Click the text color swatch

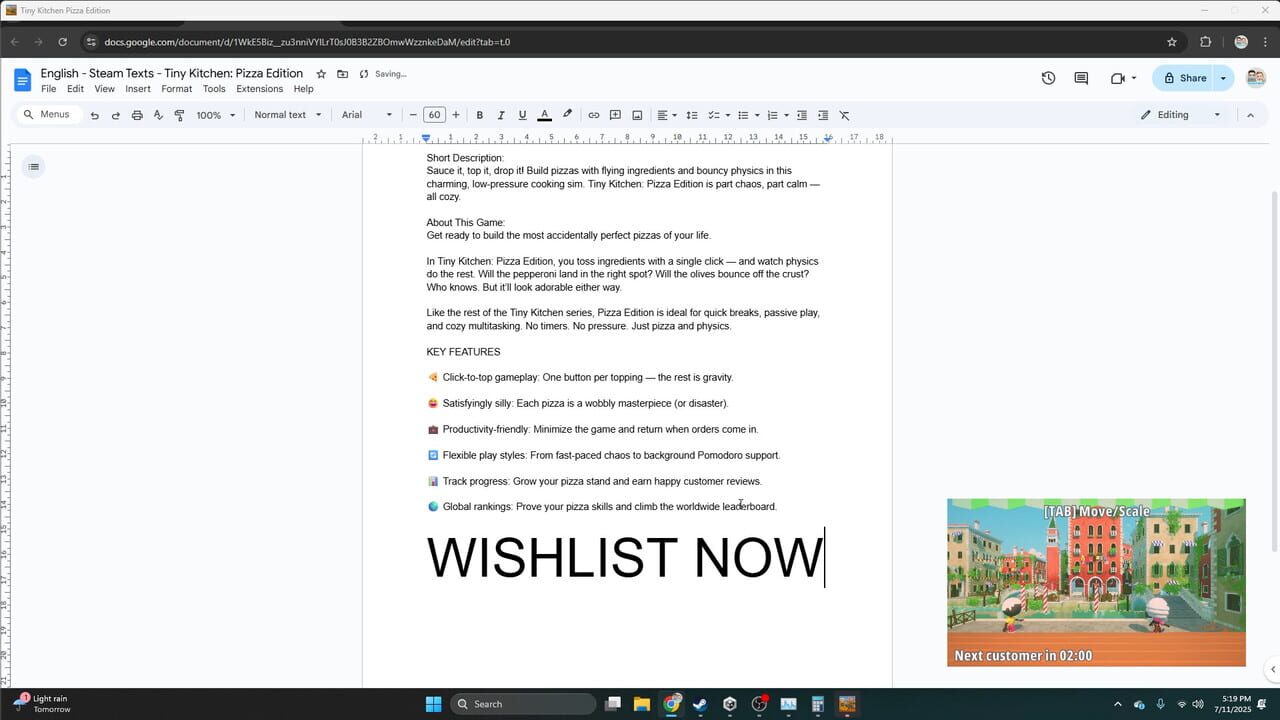[544, 114]
